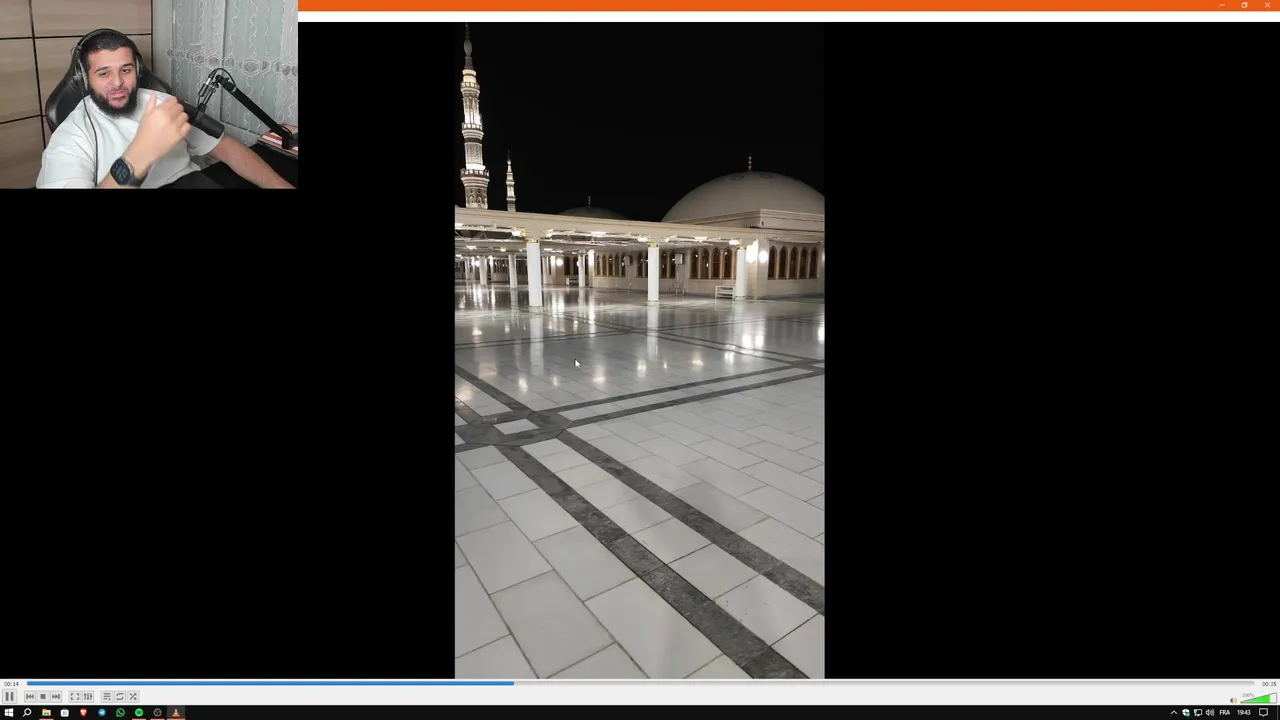This screenshot has width=1280, height=720.
Task: Open WhatsApp from the taskbar
Action: 120,712
